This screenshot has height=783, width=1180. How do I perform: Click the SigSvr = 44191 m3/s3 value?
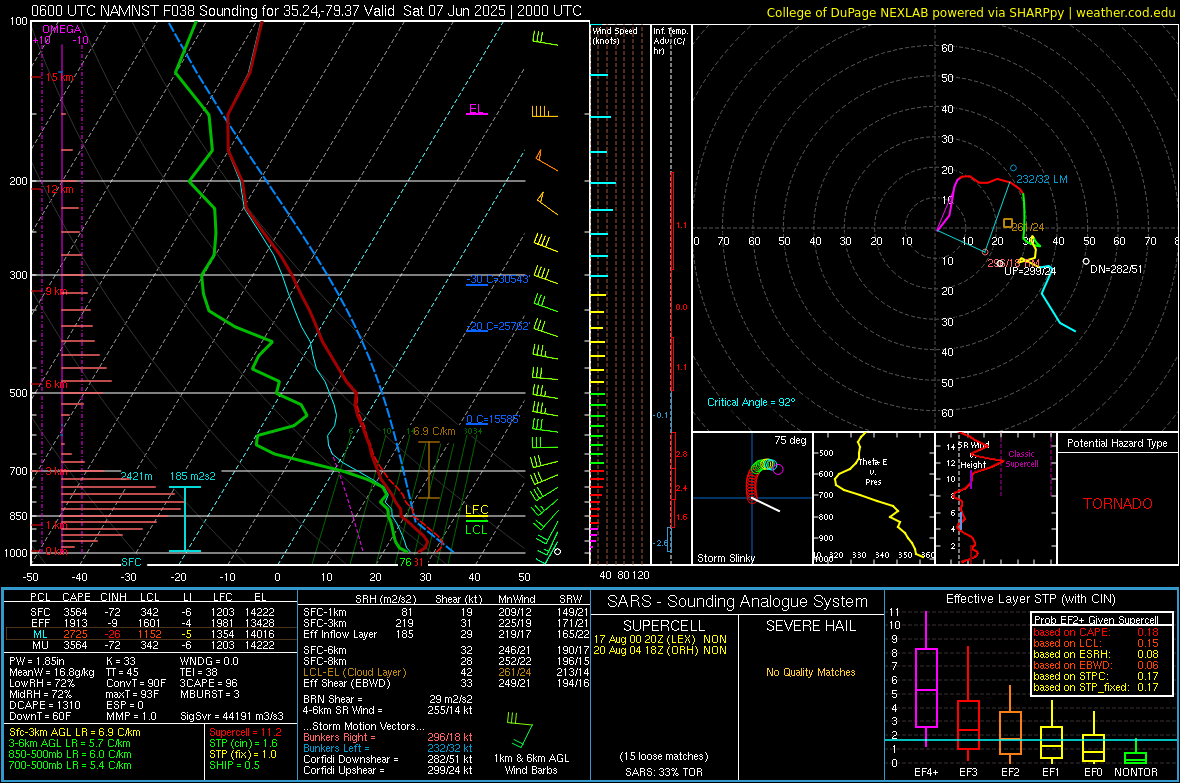232,716
